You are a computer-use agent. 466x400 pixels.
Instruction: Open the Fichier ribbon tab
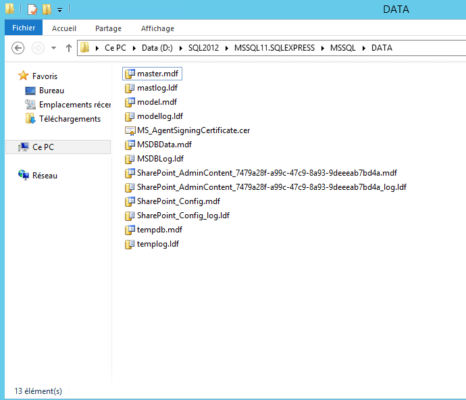click(x=23, y=28)
